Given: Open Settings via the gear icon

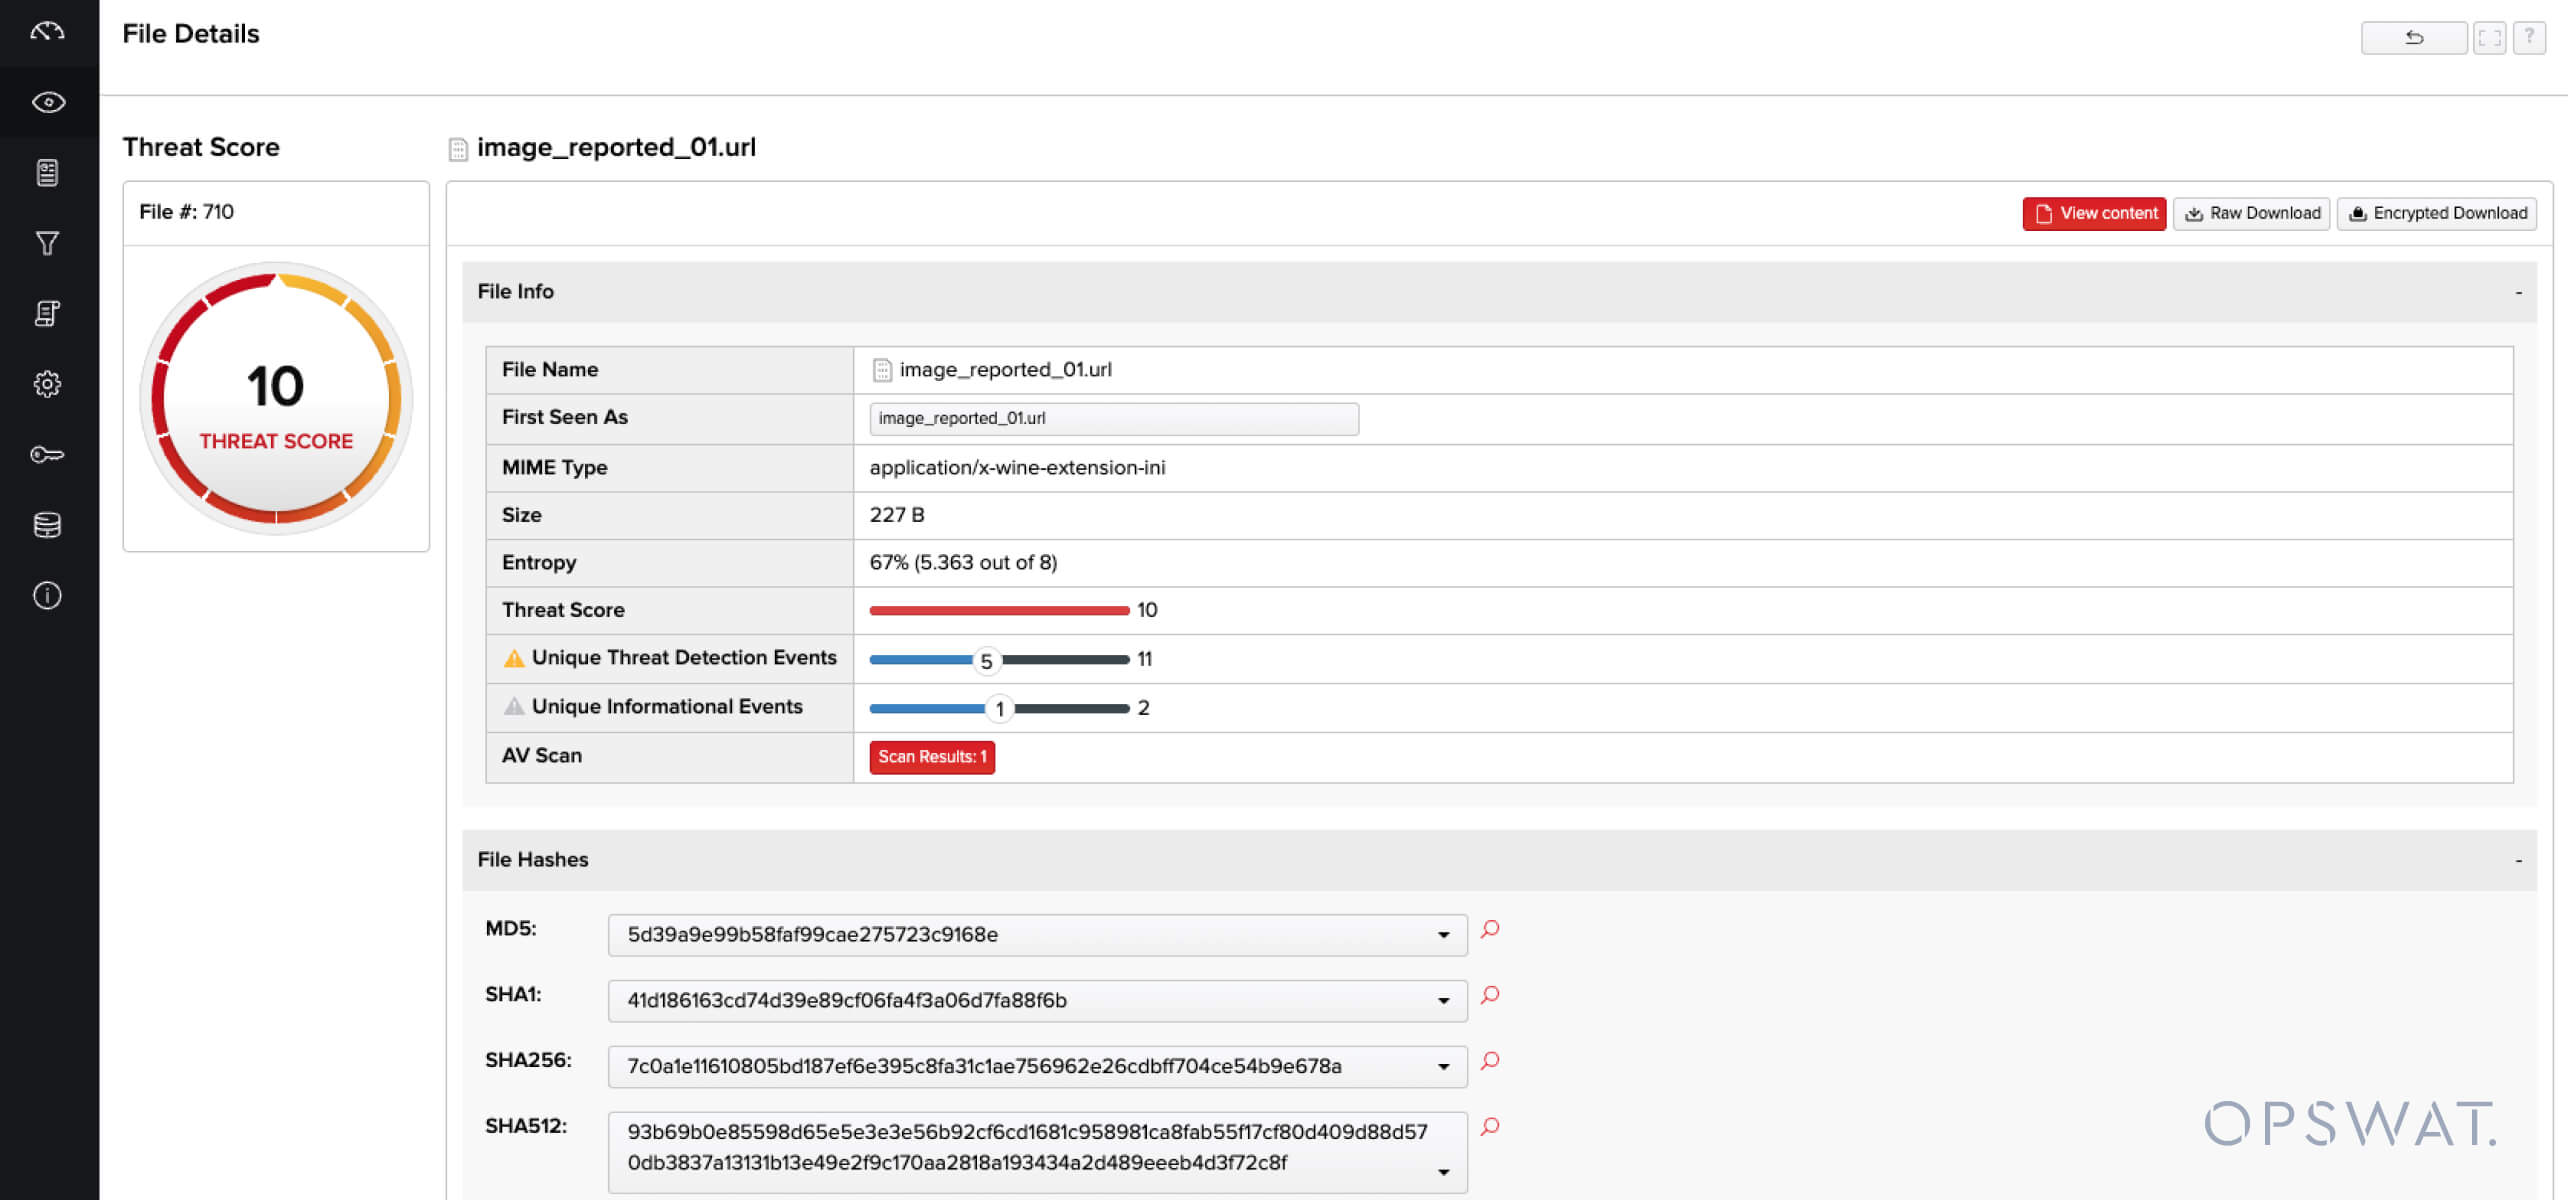Looking at the screenshot, I should pyautogui.click(x=47, y=384).
